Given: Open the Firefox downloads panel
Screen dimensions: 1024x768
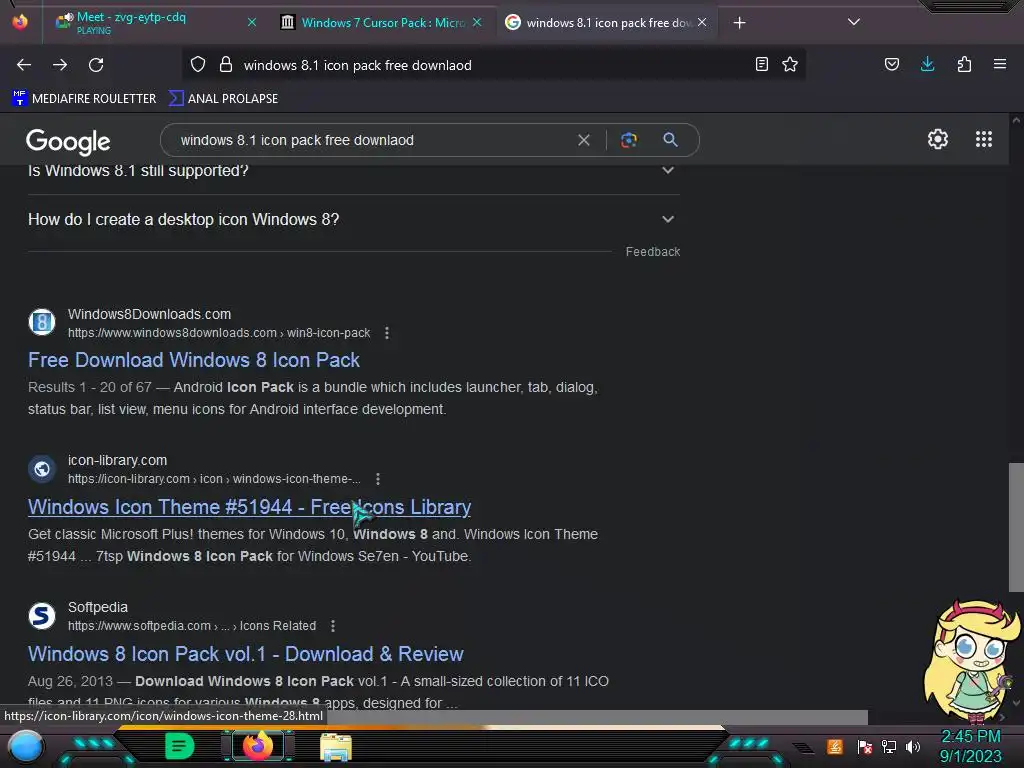Looking at the screenshot, I should tap(927, 64).
